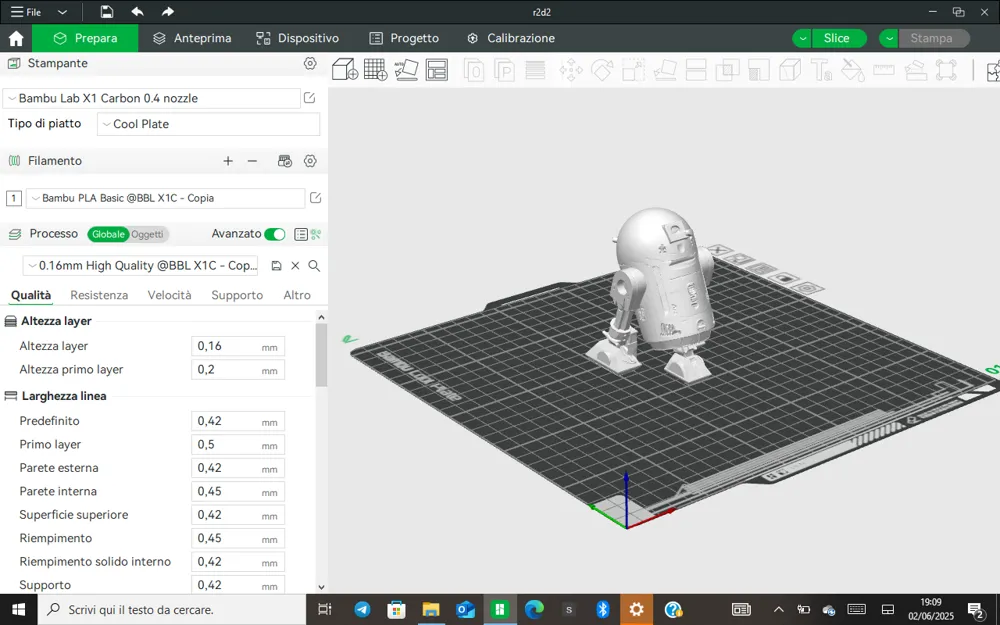Switch to the Calibrazione tab
This screenshot has height=625, width=1000.
[511, 38]
